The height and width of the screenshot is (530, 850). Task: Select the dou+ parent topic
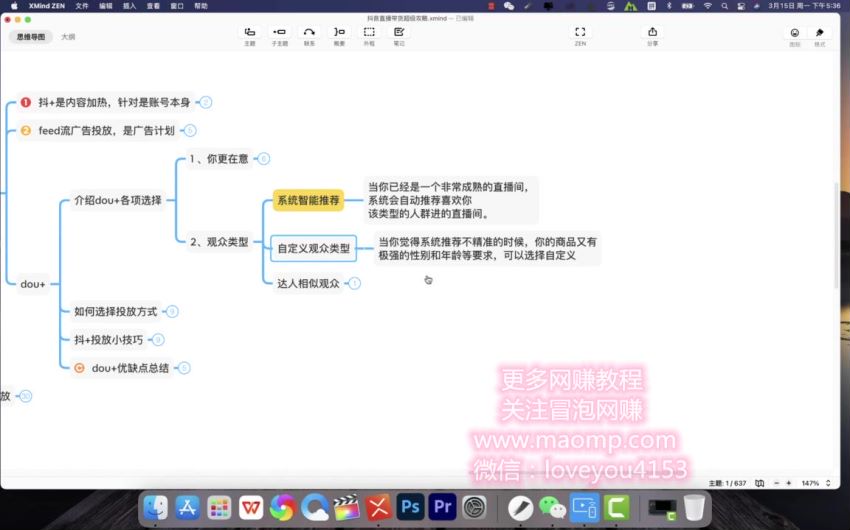(33, 284)
